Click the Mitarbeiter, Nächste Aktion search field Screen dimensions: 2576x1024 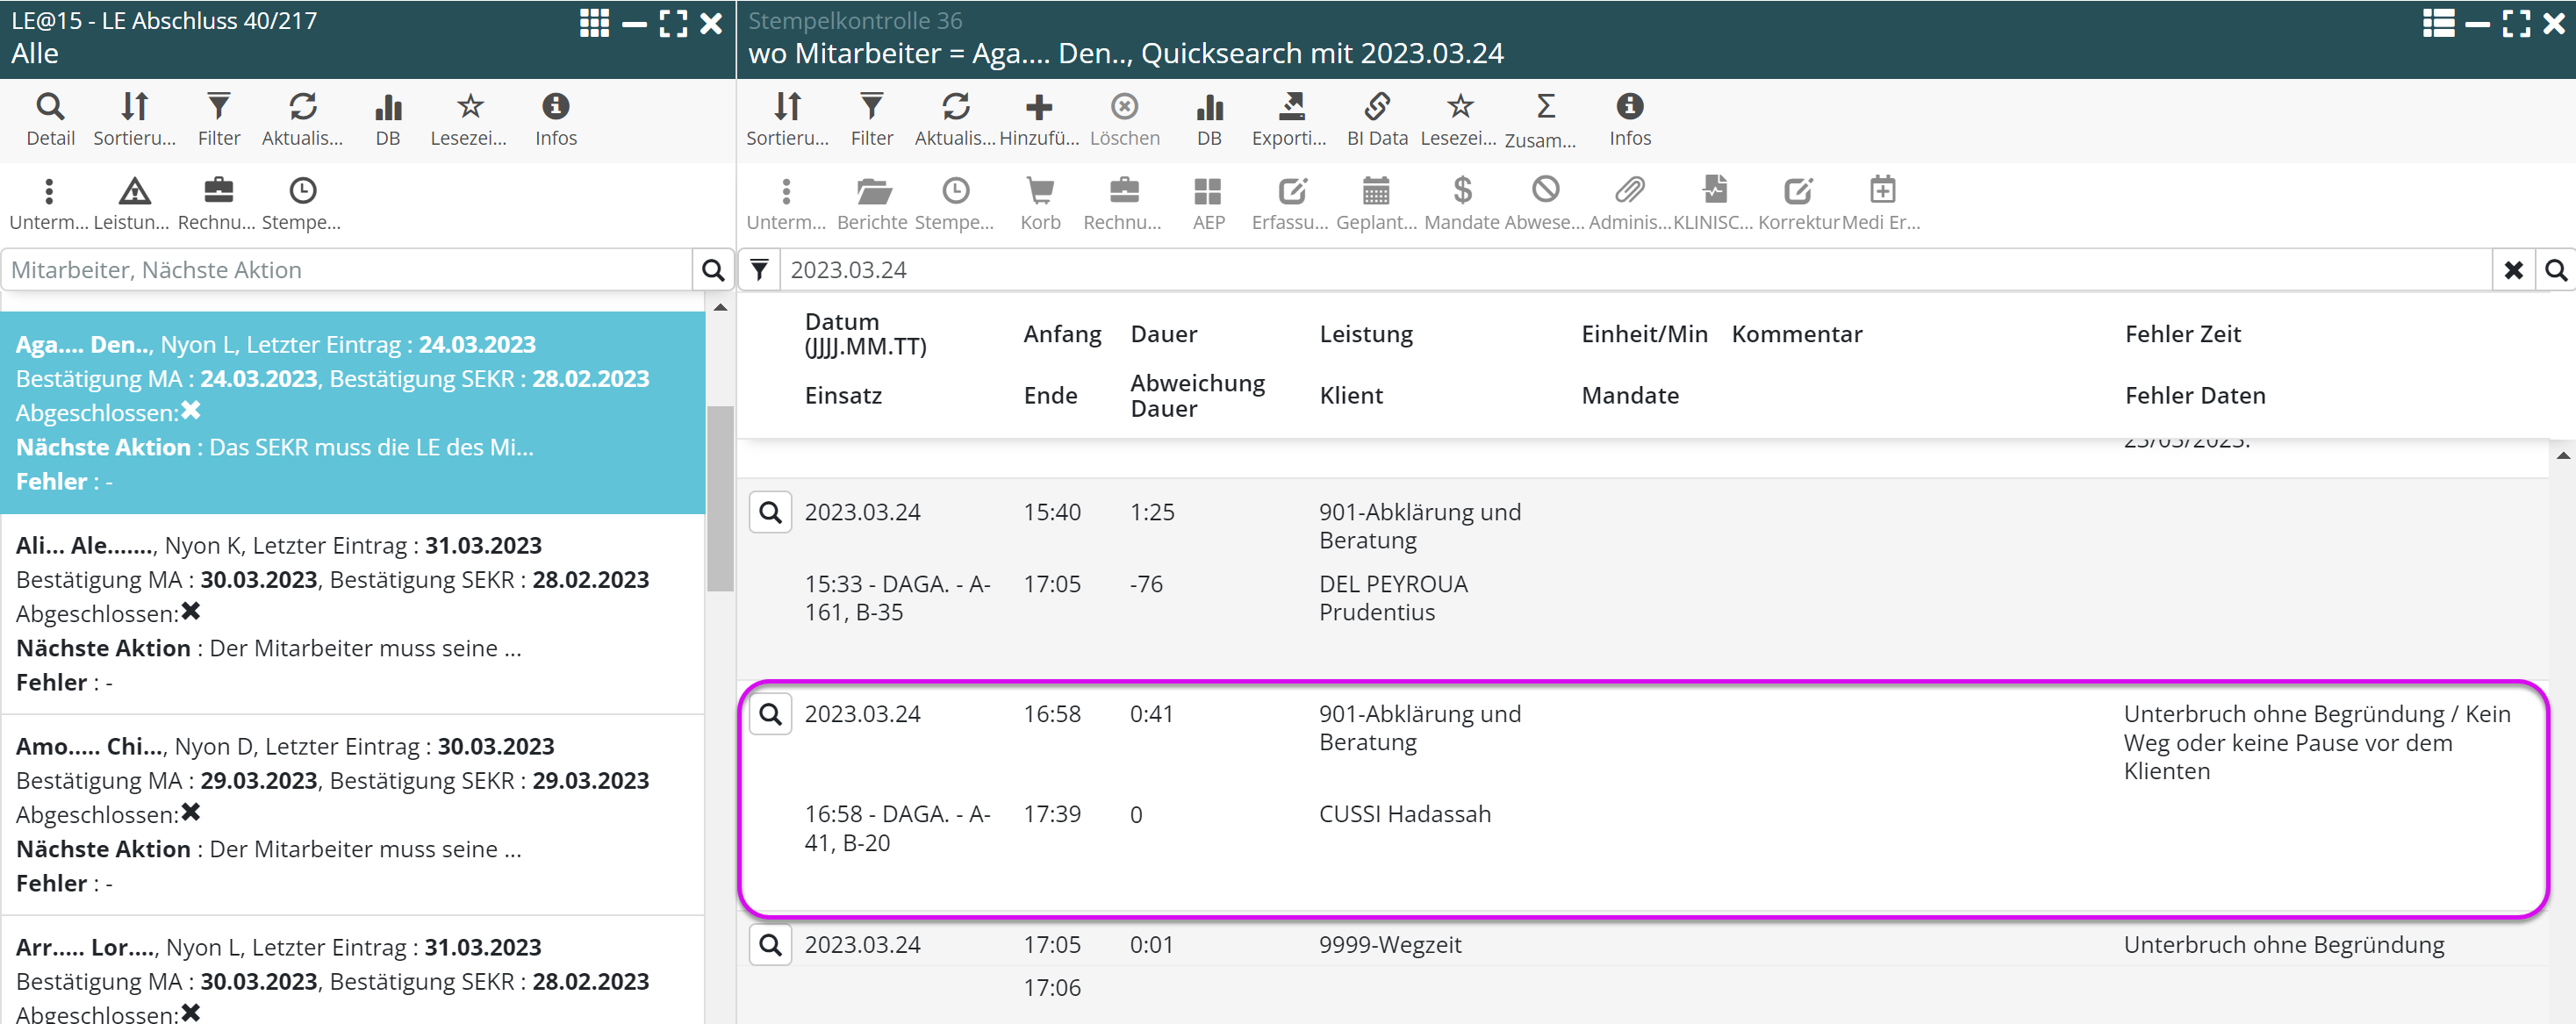coord(347,270)
